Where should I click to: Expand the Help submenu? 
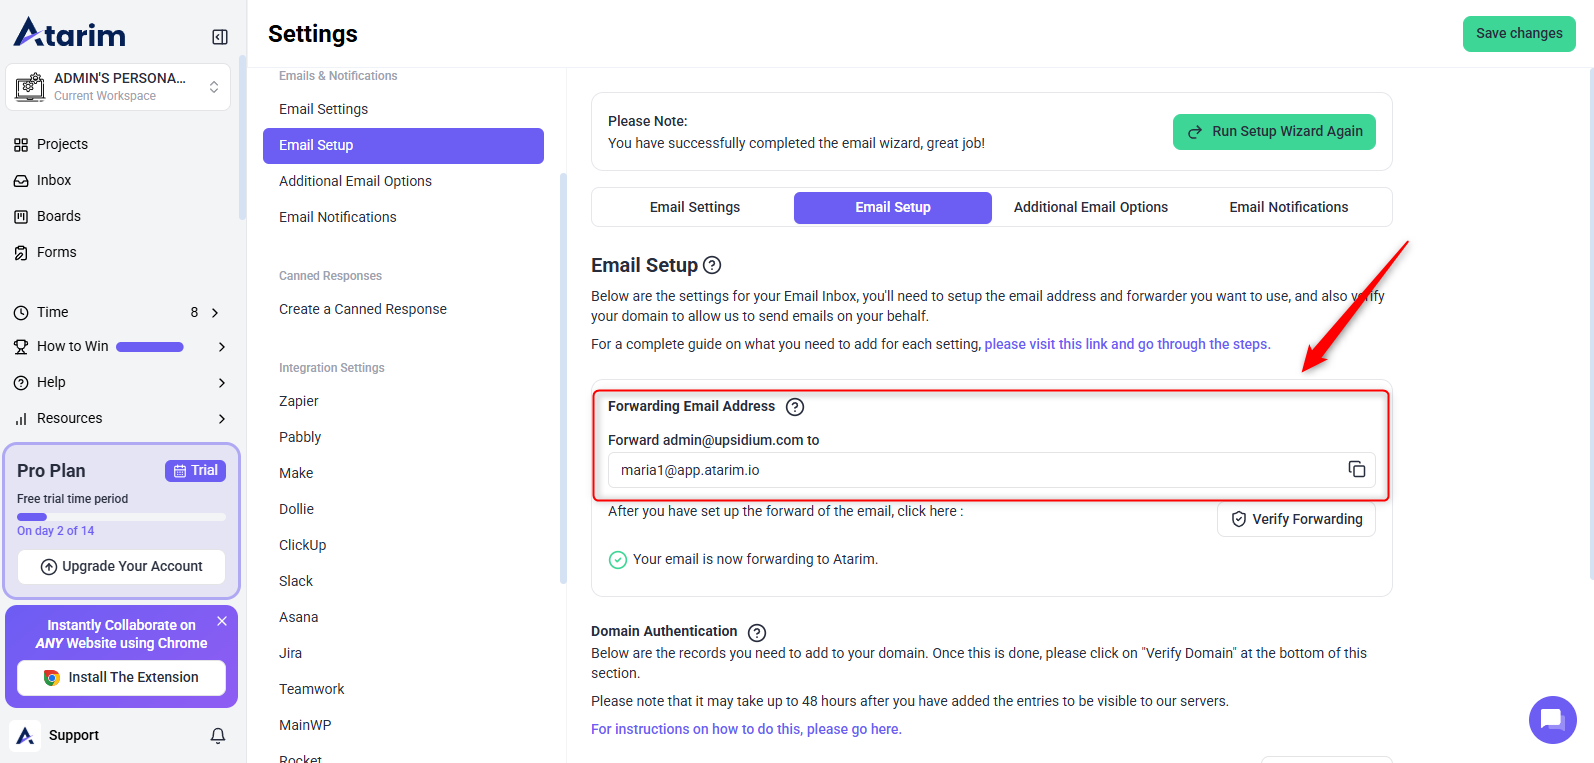tap(222, 383)
